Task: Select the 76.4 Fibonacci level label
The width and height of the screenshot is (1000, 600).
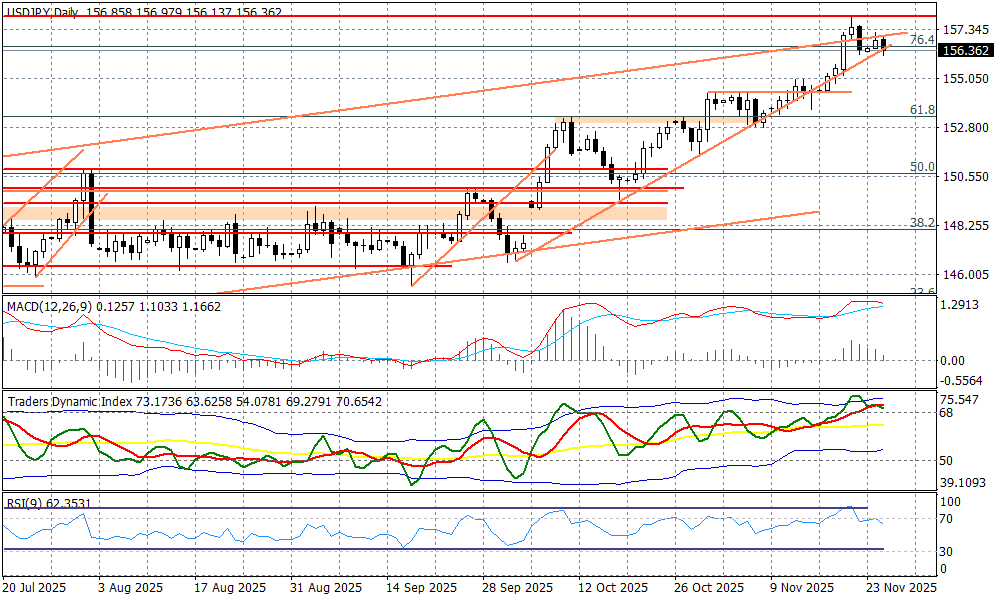Action: click(924, 40)
